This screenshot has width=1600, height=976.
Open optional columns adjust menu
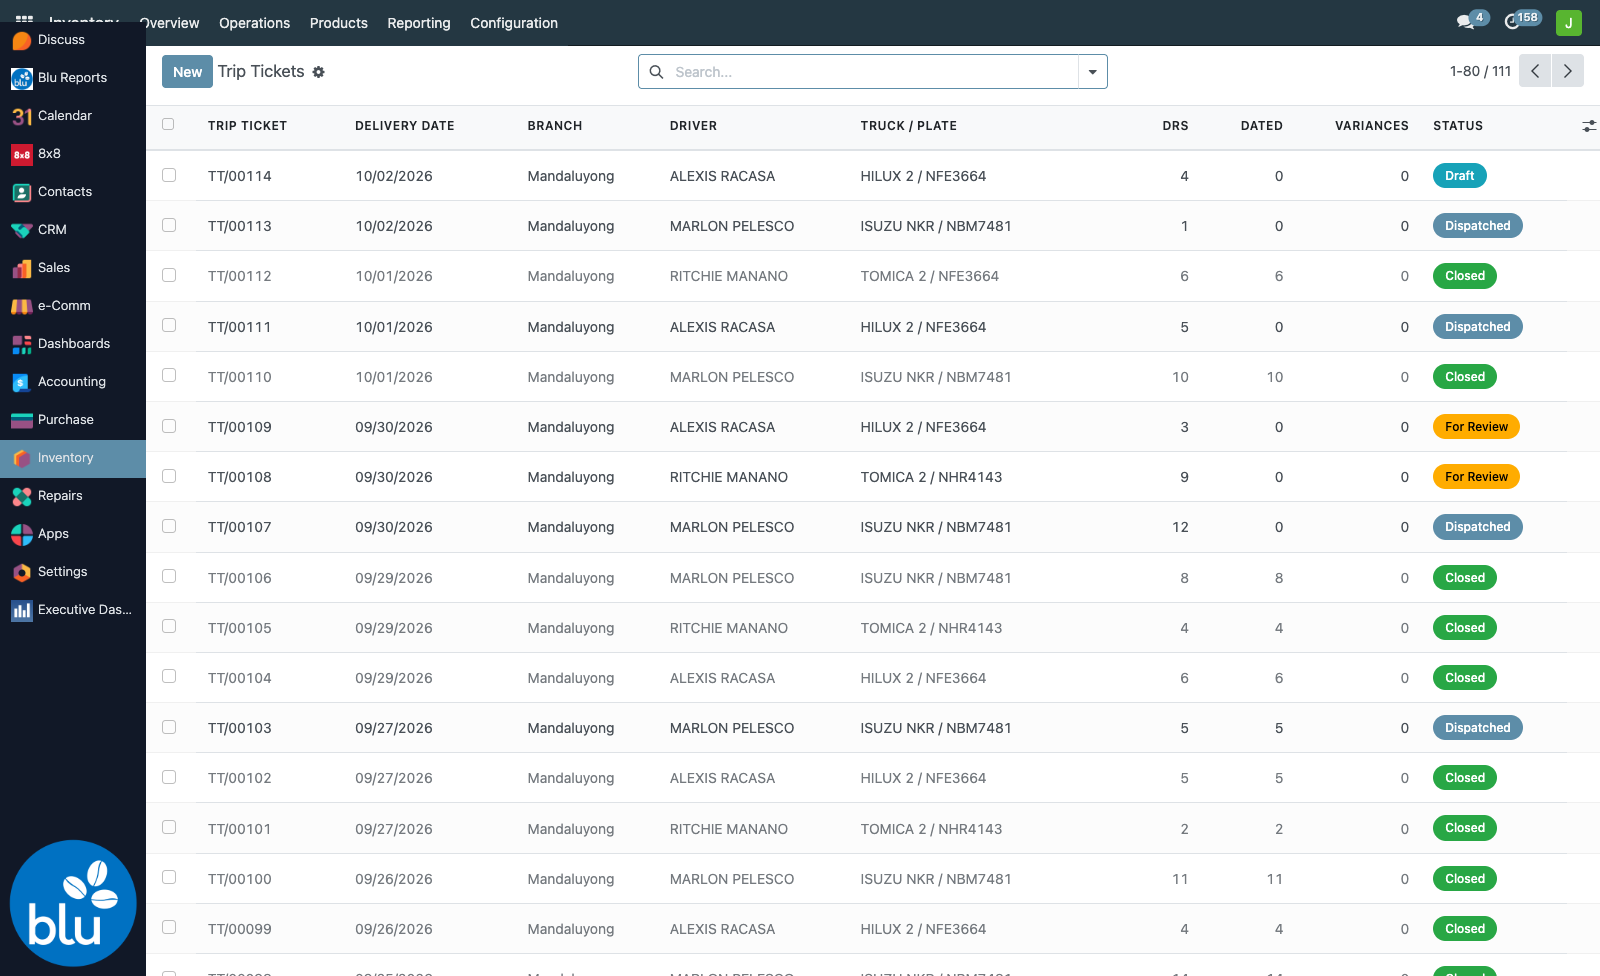click(1589, 126)
